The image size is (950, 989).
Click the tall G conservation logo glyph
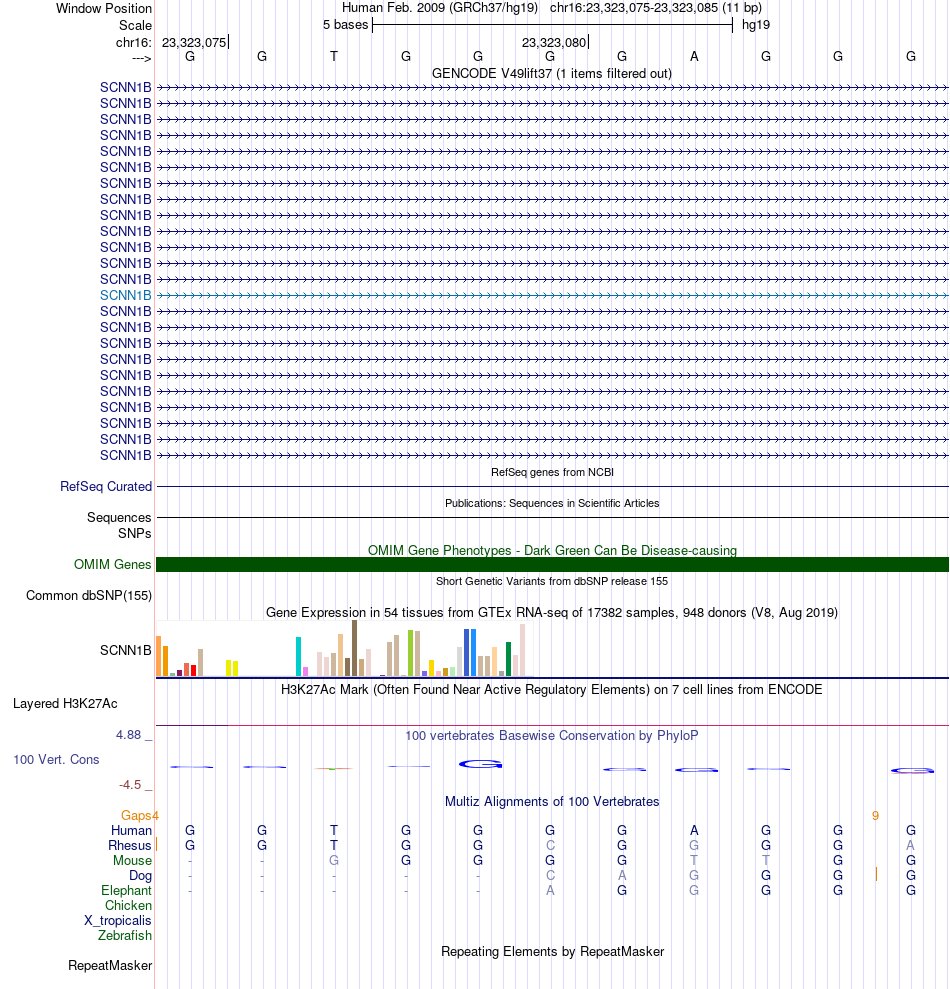coord(480,764)
